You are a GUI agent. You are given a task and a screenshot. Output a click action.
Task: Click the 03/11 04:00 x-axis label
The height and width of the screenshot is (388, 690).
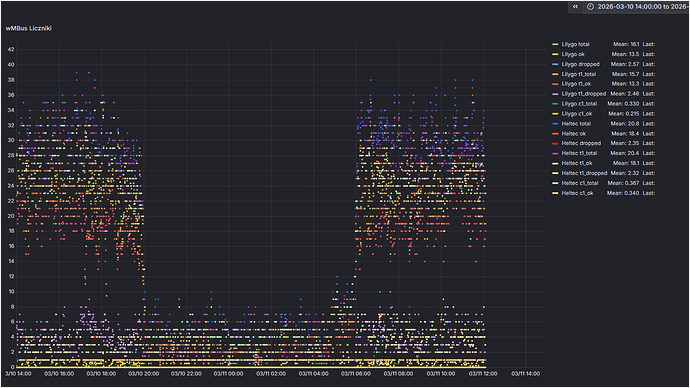coord(314,373)
